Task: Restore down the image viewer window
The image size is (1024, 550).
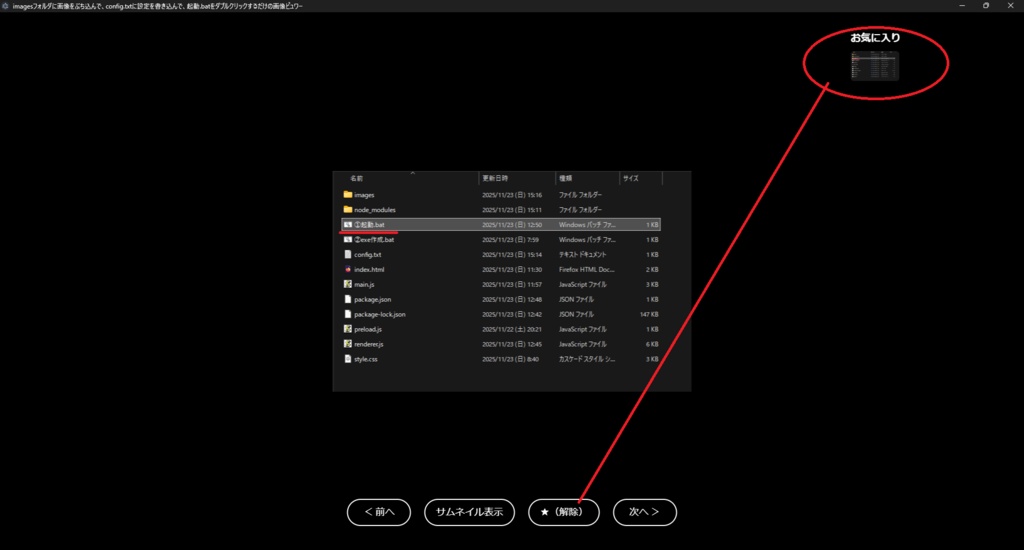Action: click(x=986, y=6)
